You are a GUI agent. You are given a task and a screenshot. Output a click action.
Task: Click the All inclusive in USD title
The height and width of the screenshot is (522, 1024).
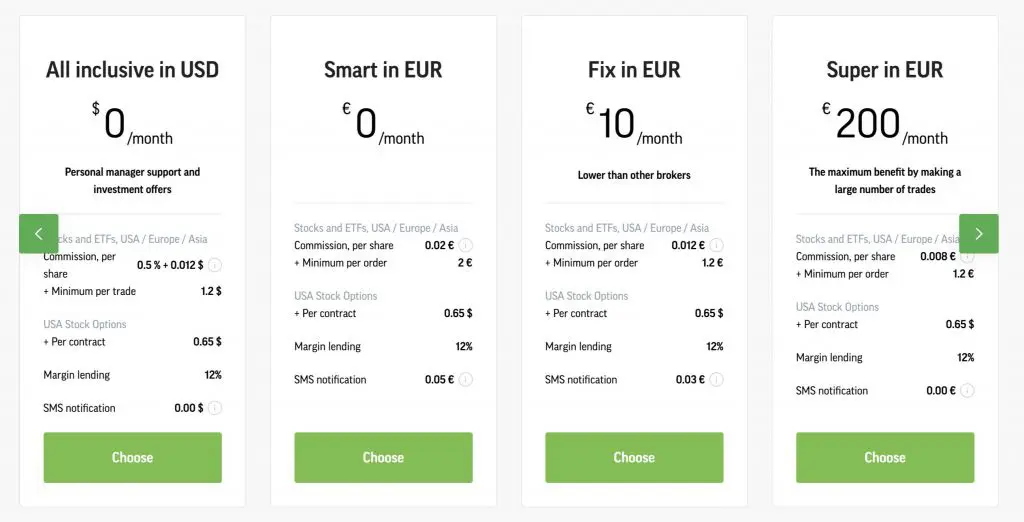pyautogui.click(x=133, y=69)
